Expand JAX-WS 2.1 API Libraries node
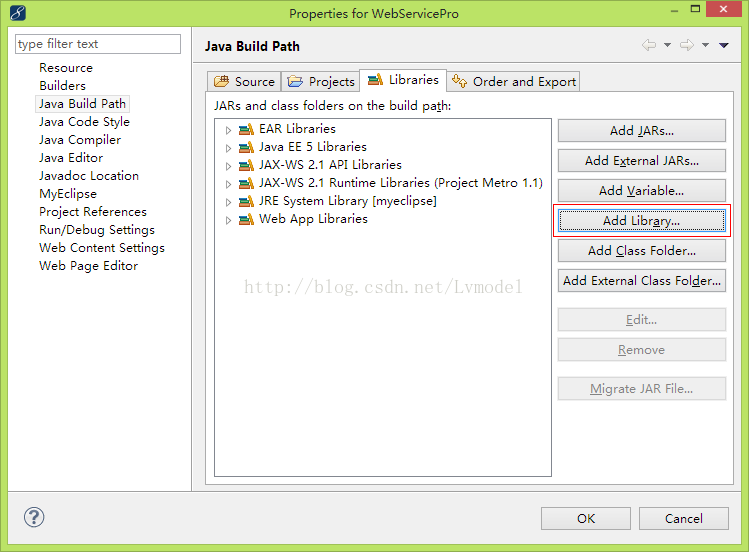The width and height of the screenshot is (749, 552). coord(228,166)
